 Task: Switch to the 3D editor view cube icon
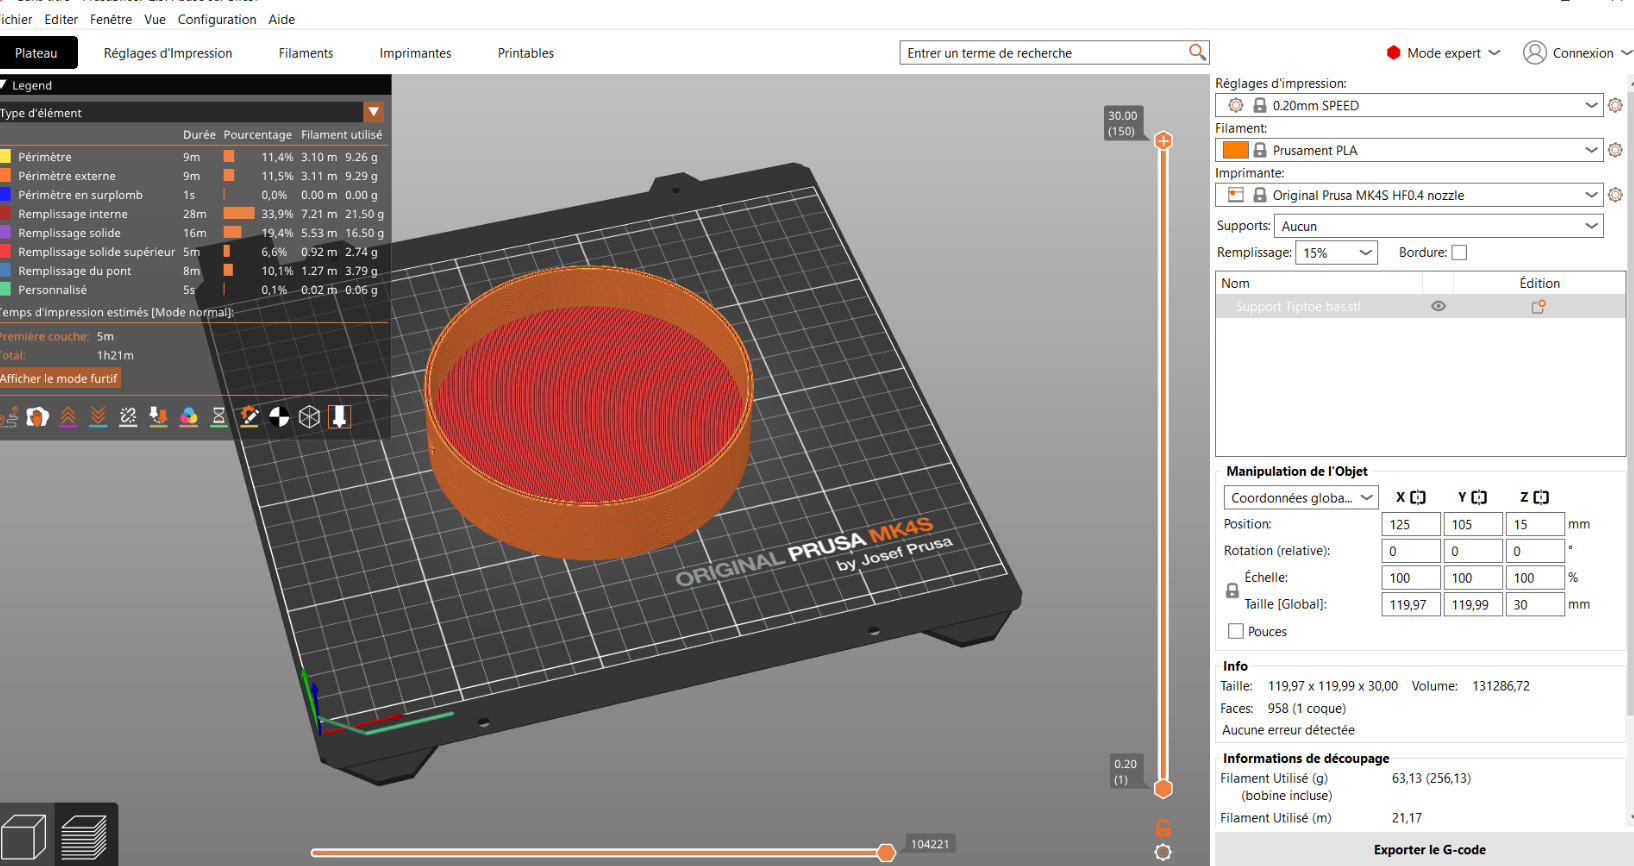coord(24,837)
